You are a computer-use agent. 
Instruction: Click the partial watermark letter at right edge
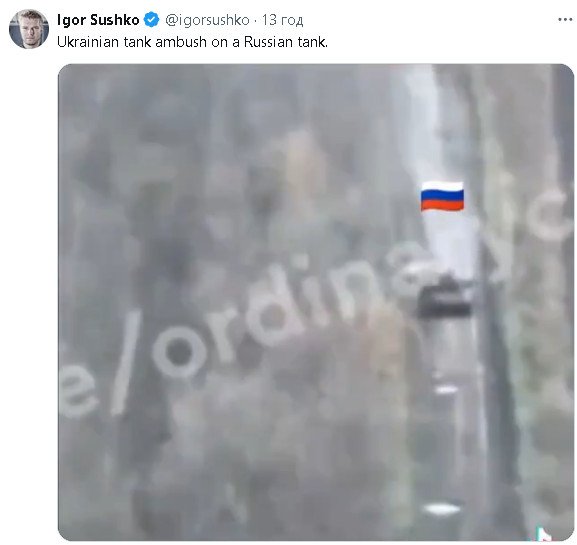click(x=552, y=217)
